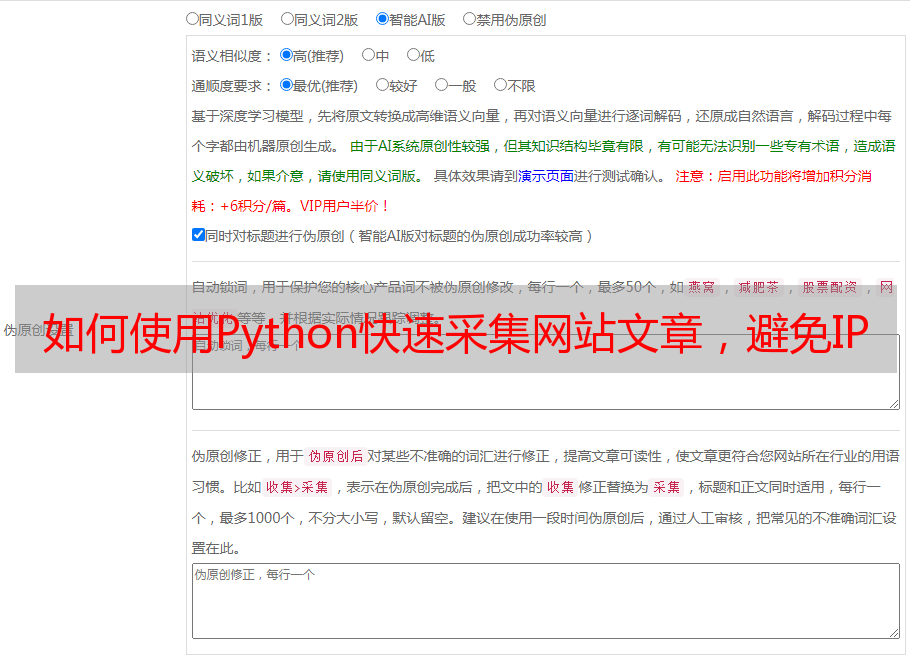The height and width of the screenshot is (658, 911).
Task: Select the 同义词1版 radio option
Action: pos(192,19)
